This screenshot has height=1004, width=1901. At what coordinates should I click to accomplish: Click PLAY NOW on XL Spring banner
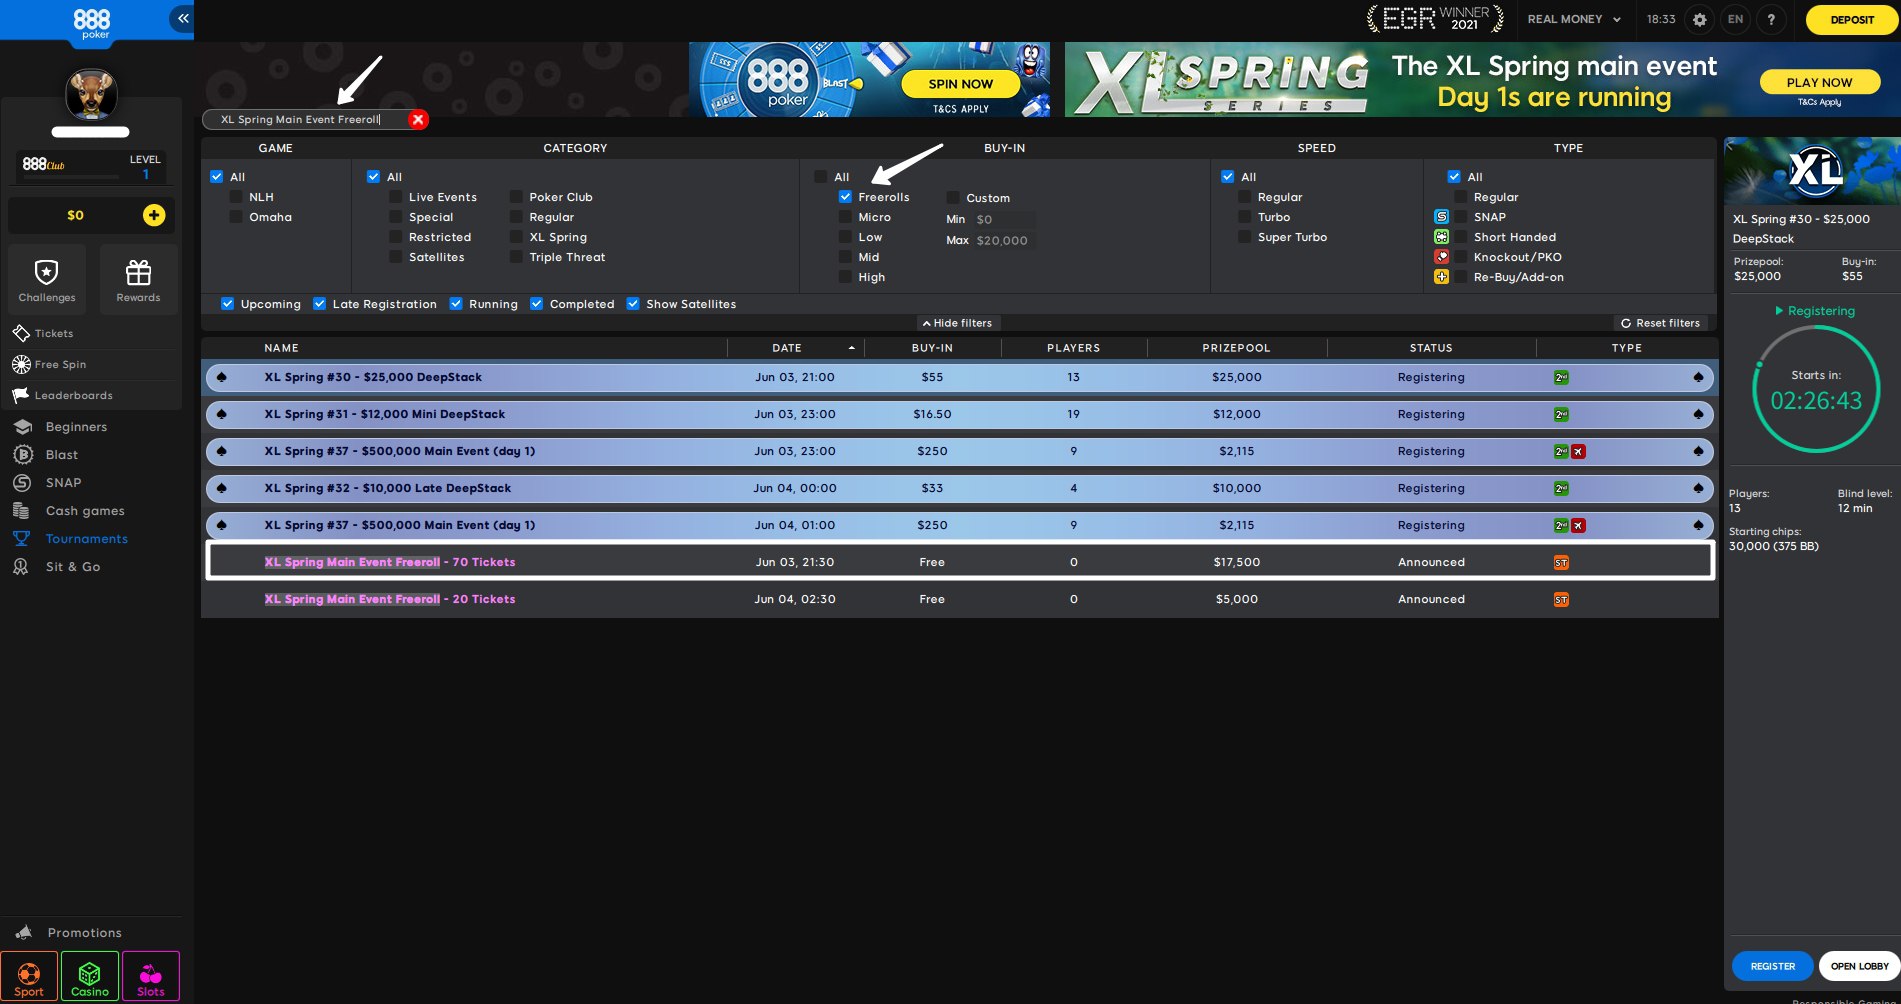pos(1819,82)
